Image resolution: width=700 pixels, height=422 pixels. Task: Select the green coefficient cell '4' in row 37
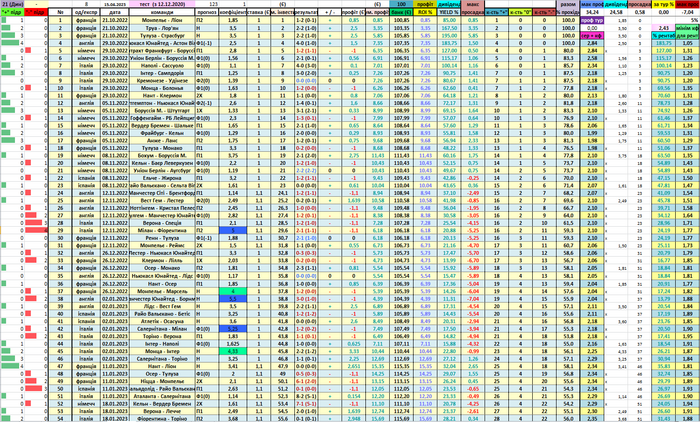click(x=233, y=291)
